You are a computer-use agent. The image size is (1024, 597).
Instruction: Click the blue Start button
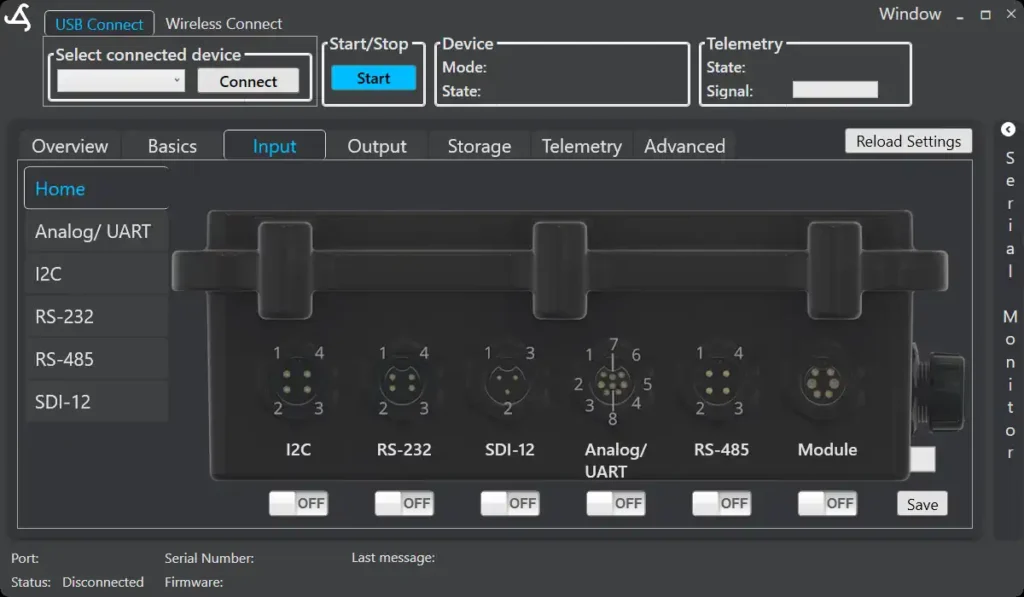point(374,78)
